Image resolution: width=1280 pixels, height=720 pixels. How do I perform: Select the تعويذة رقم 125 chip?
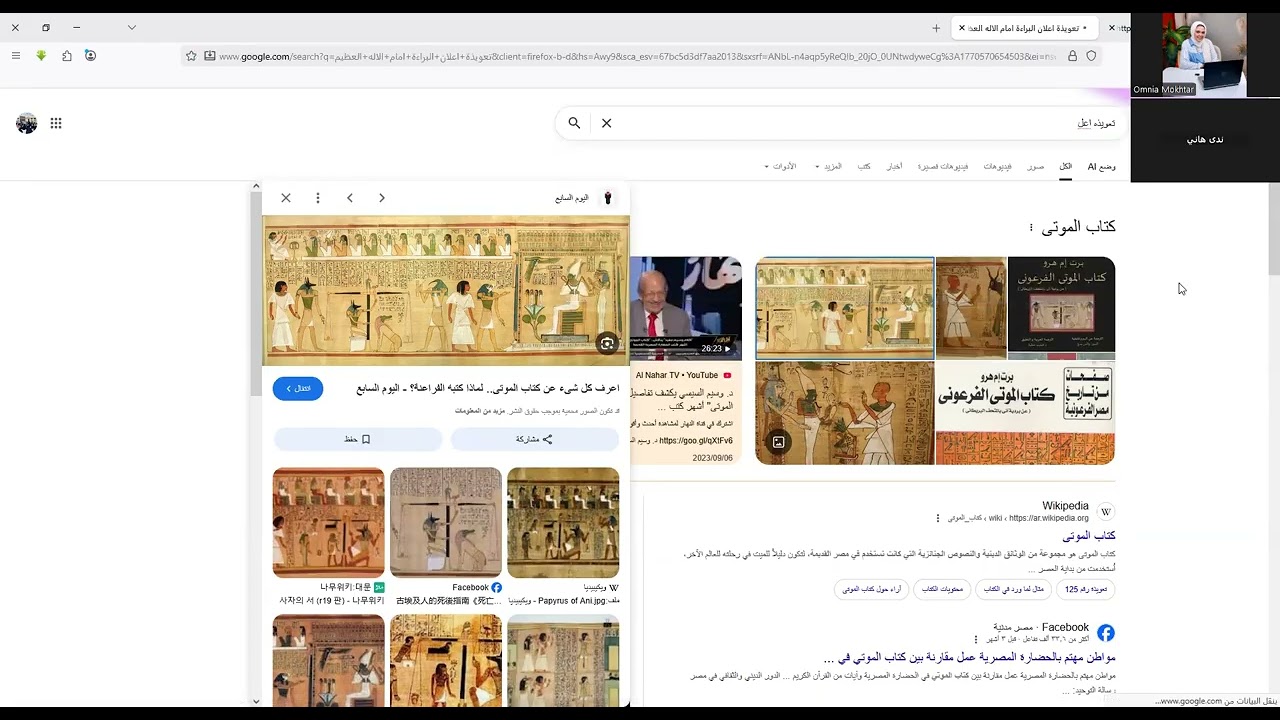(1085, 589)
